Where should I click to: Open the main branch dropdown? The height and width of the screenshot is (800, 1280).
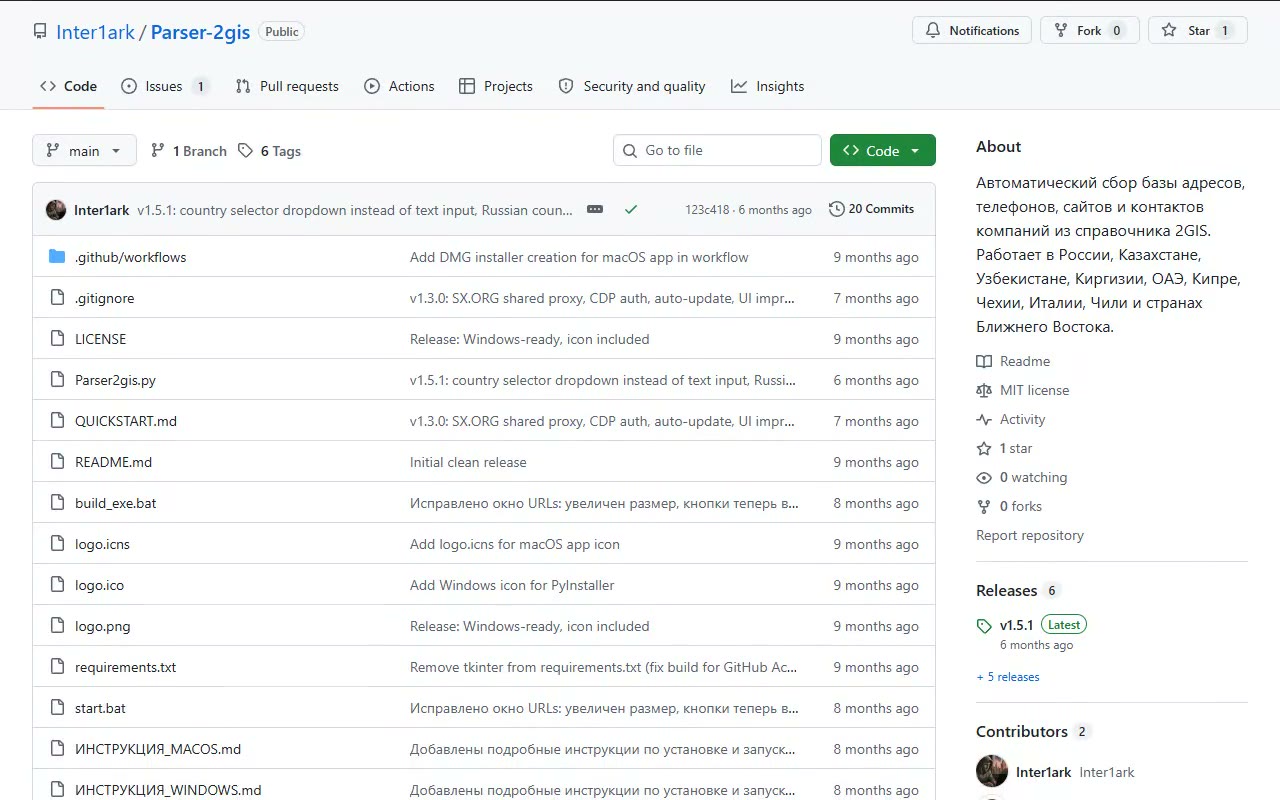84,151
